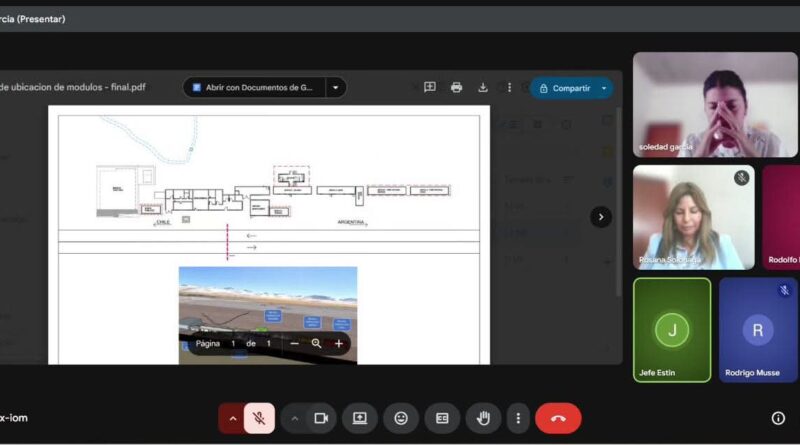Viewport: 800px width, 445px height.
Task: Open the emoji reactions button
Action: [x=401, y=418]
